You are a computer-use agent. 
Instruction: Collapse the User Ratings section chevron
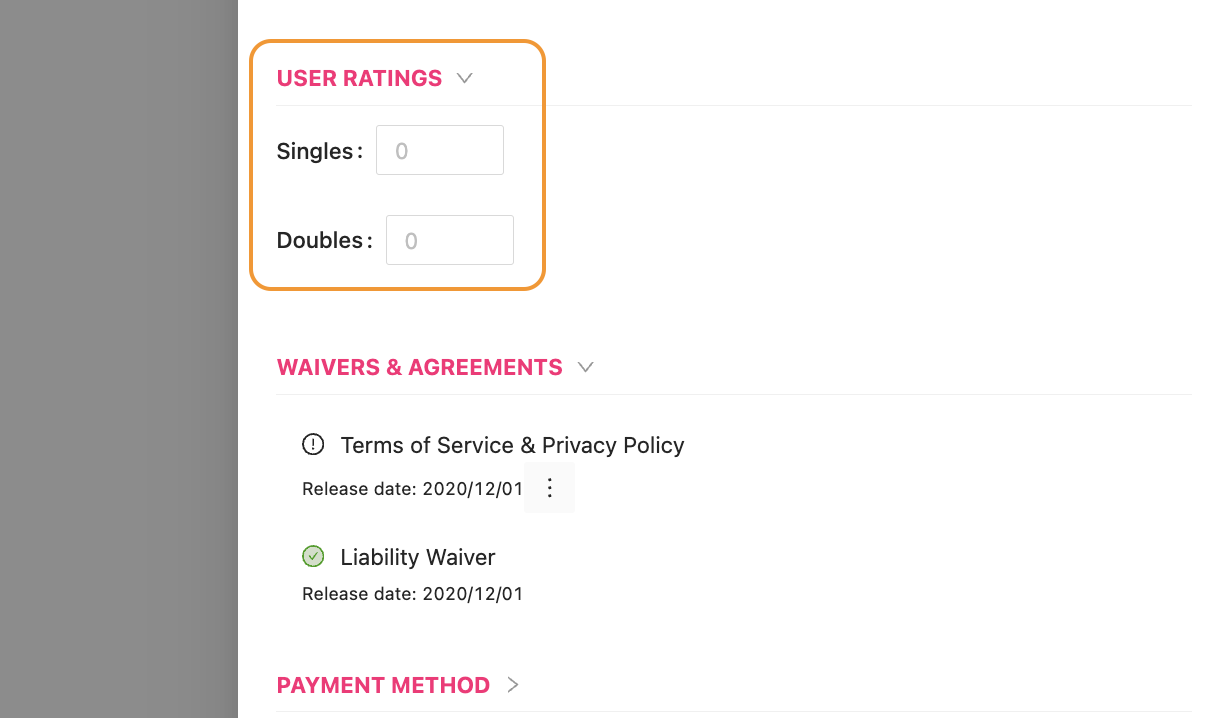coord(464,78)
